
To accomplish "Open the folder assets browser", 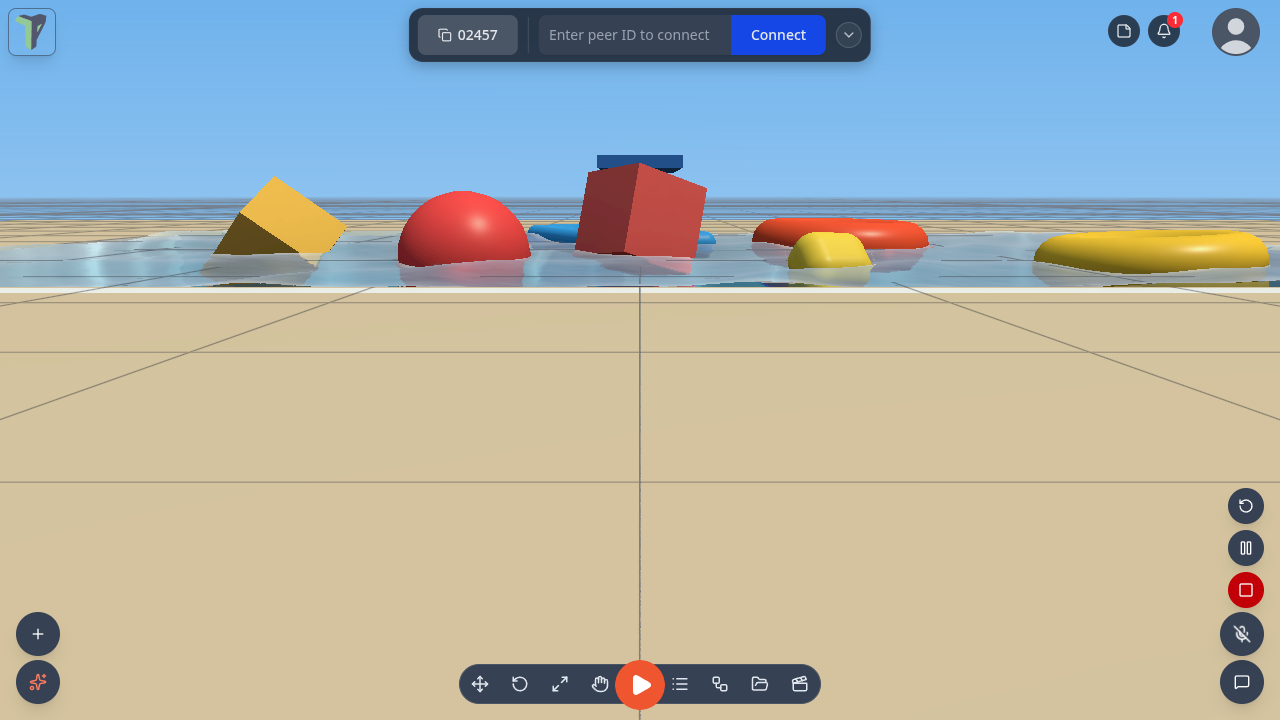I will pyautogui.click(x=760, y=684).
